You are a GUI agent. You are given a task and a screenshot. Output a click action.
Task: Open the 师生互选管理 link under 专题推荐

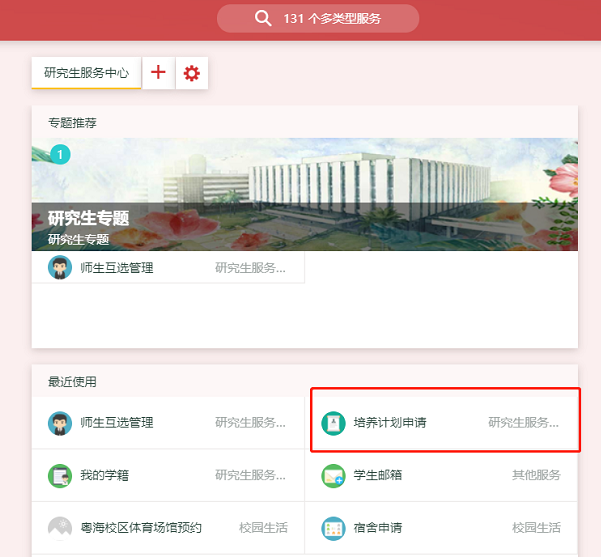[x=117, y=268]
